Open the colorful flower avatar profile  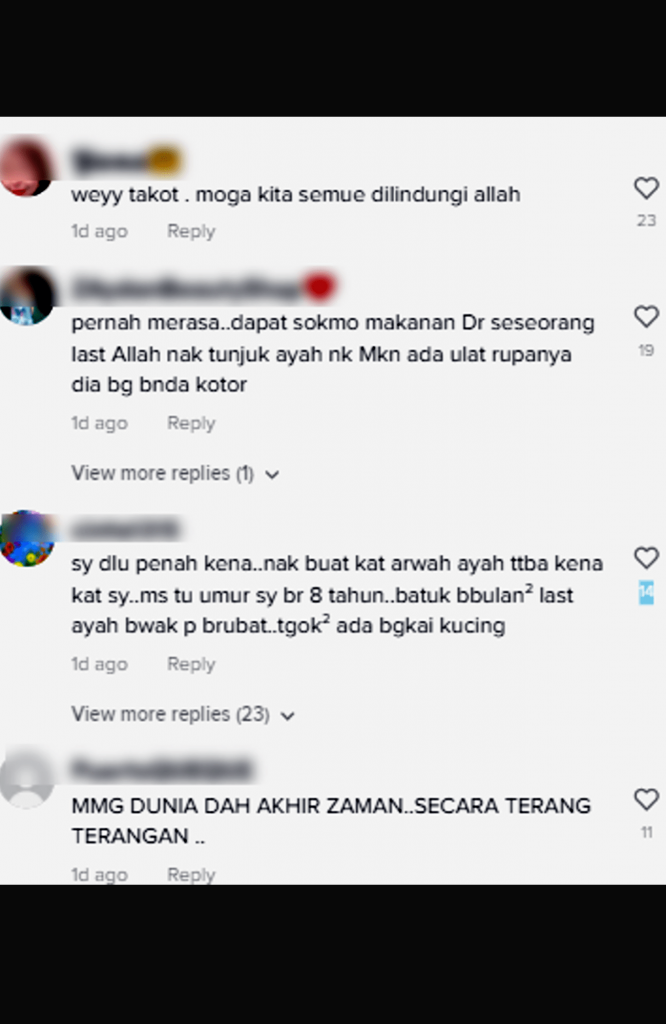coord(26,539)
